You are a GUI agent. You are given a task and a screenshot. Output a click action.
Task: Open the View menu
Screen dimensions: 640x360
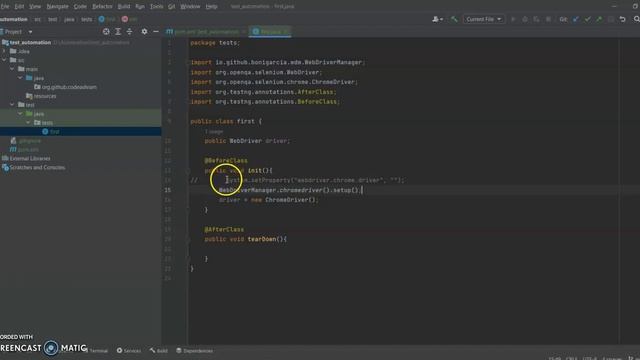click(35, 7)
